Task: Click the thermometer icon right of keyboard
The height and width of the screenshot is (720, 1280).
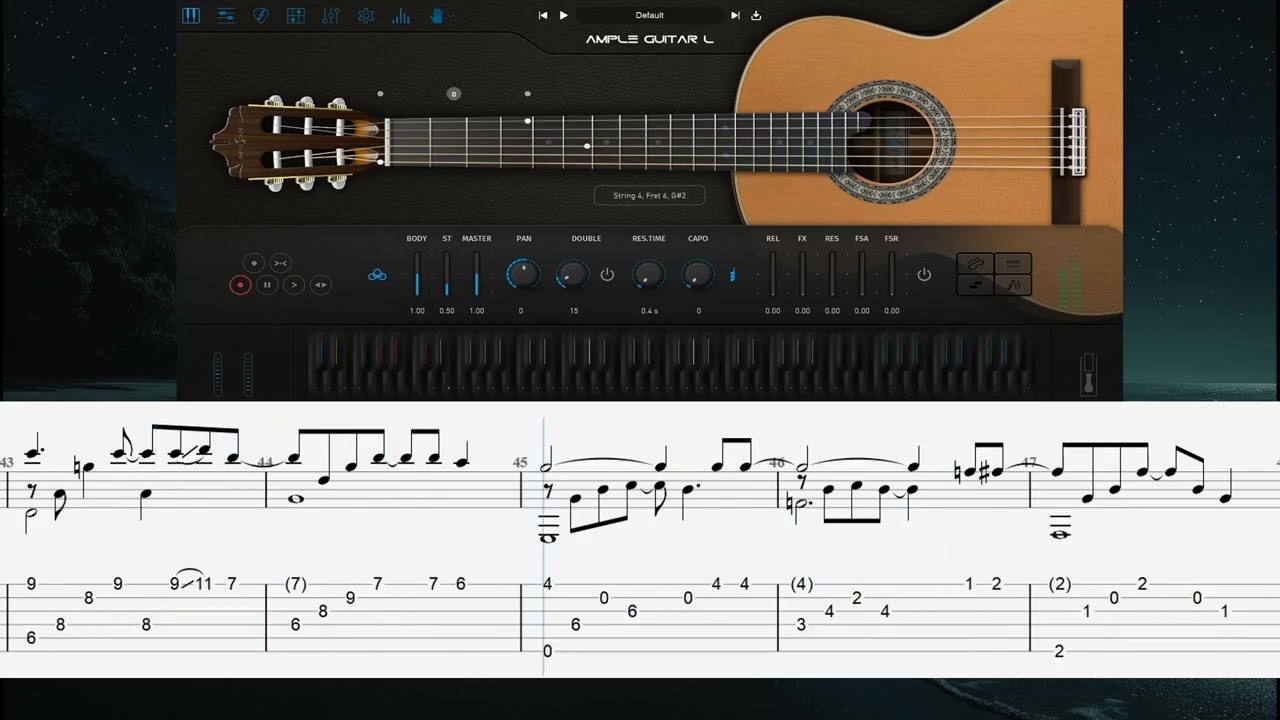Action: (x=1090, y=374)
